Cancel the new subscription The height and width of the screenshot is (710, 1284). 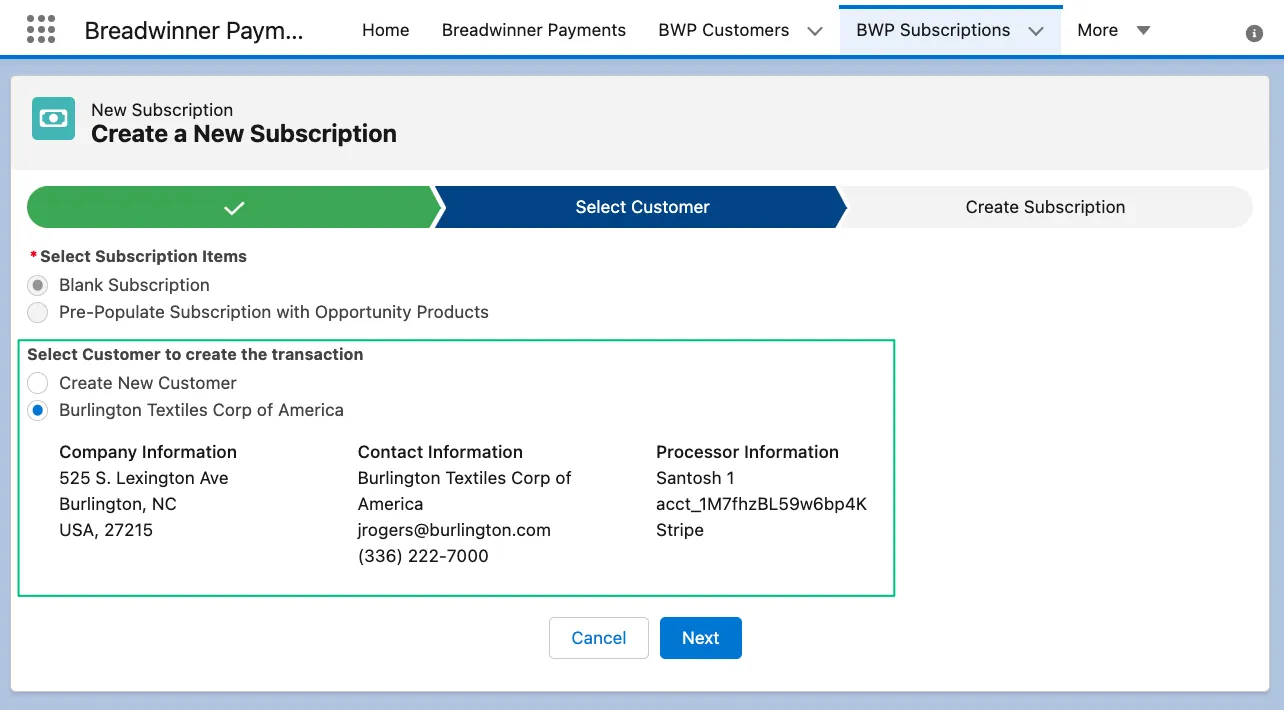pos(599,638)
